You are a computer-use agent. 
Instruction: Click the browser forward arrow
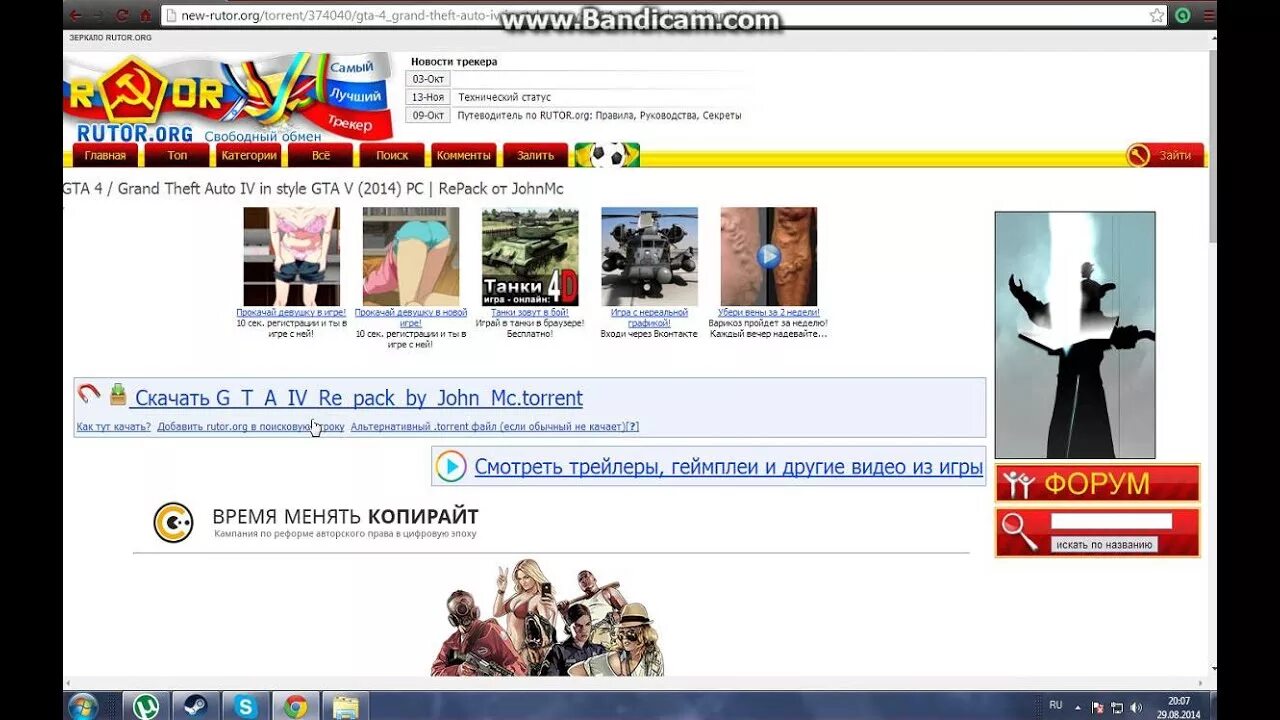[x=98, y=15]
